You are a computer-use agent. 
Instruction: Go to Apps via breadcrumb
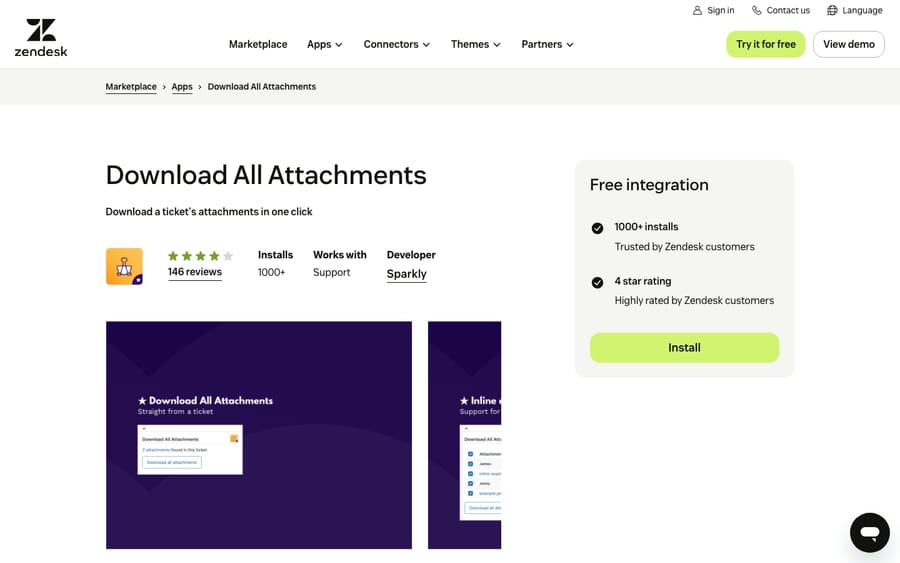(x=182, y=87)
